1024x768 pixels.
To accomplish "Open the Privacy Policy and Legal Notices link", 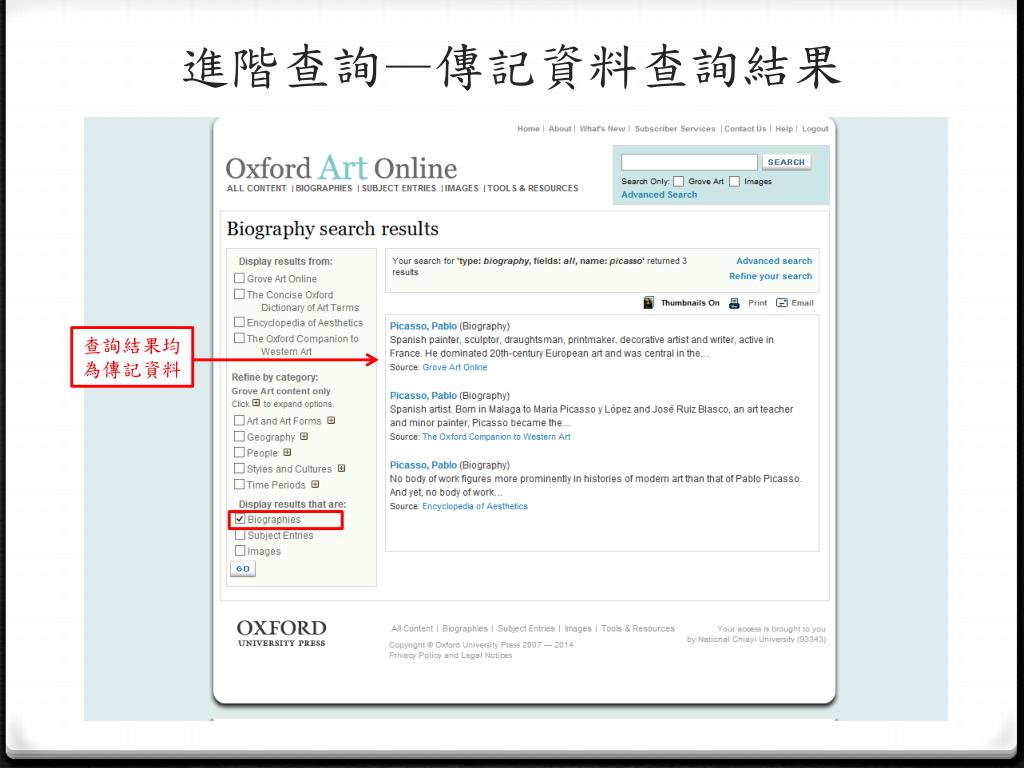I will pos(451,655).
